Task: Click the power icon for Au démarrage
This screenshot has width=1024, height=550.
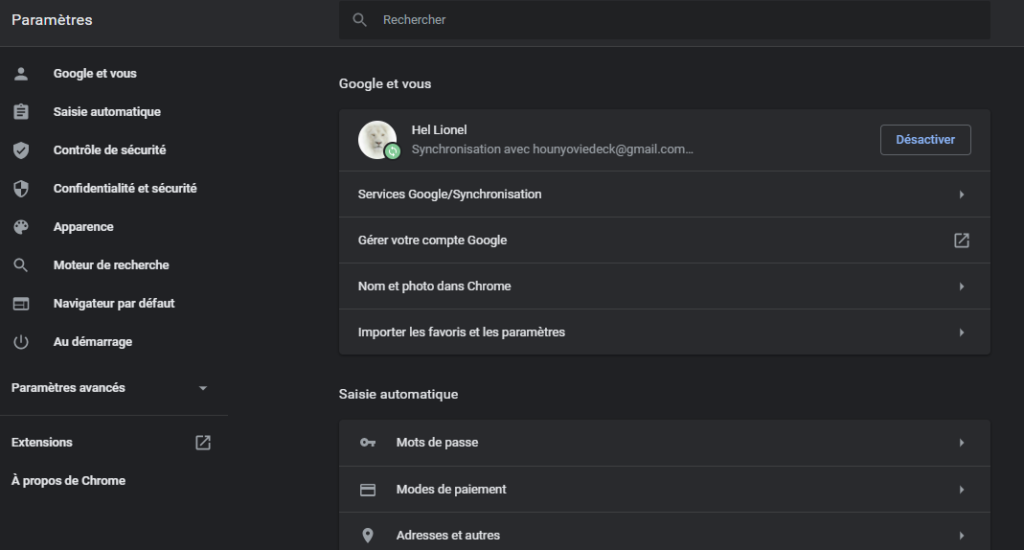Action: (x=21, y=342)
